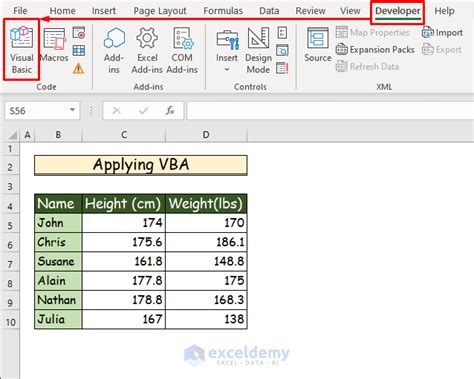This screenshot has width=474, height=379.
Task: Toggle Design Mode
Action: tap(258, 50)
